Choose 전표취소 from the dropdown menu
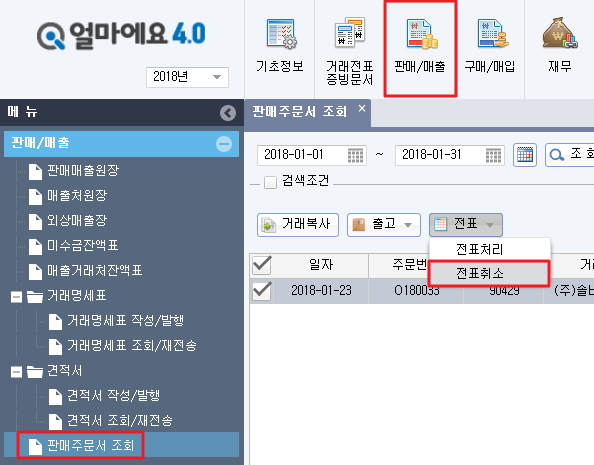This screenshot has height=465, width=594. click(x=480, y=273)
